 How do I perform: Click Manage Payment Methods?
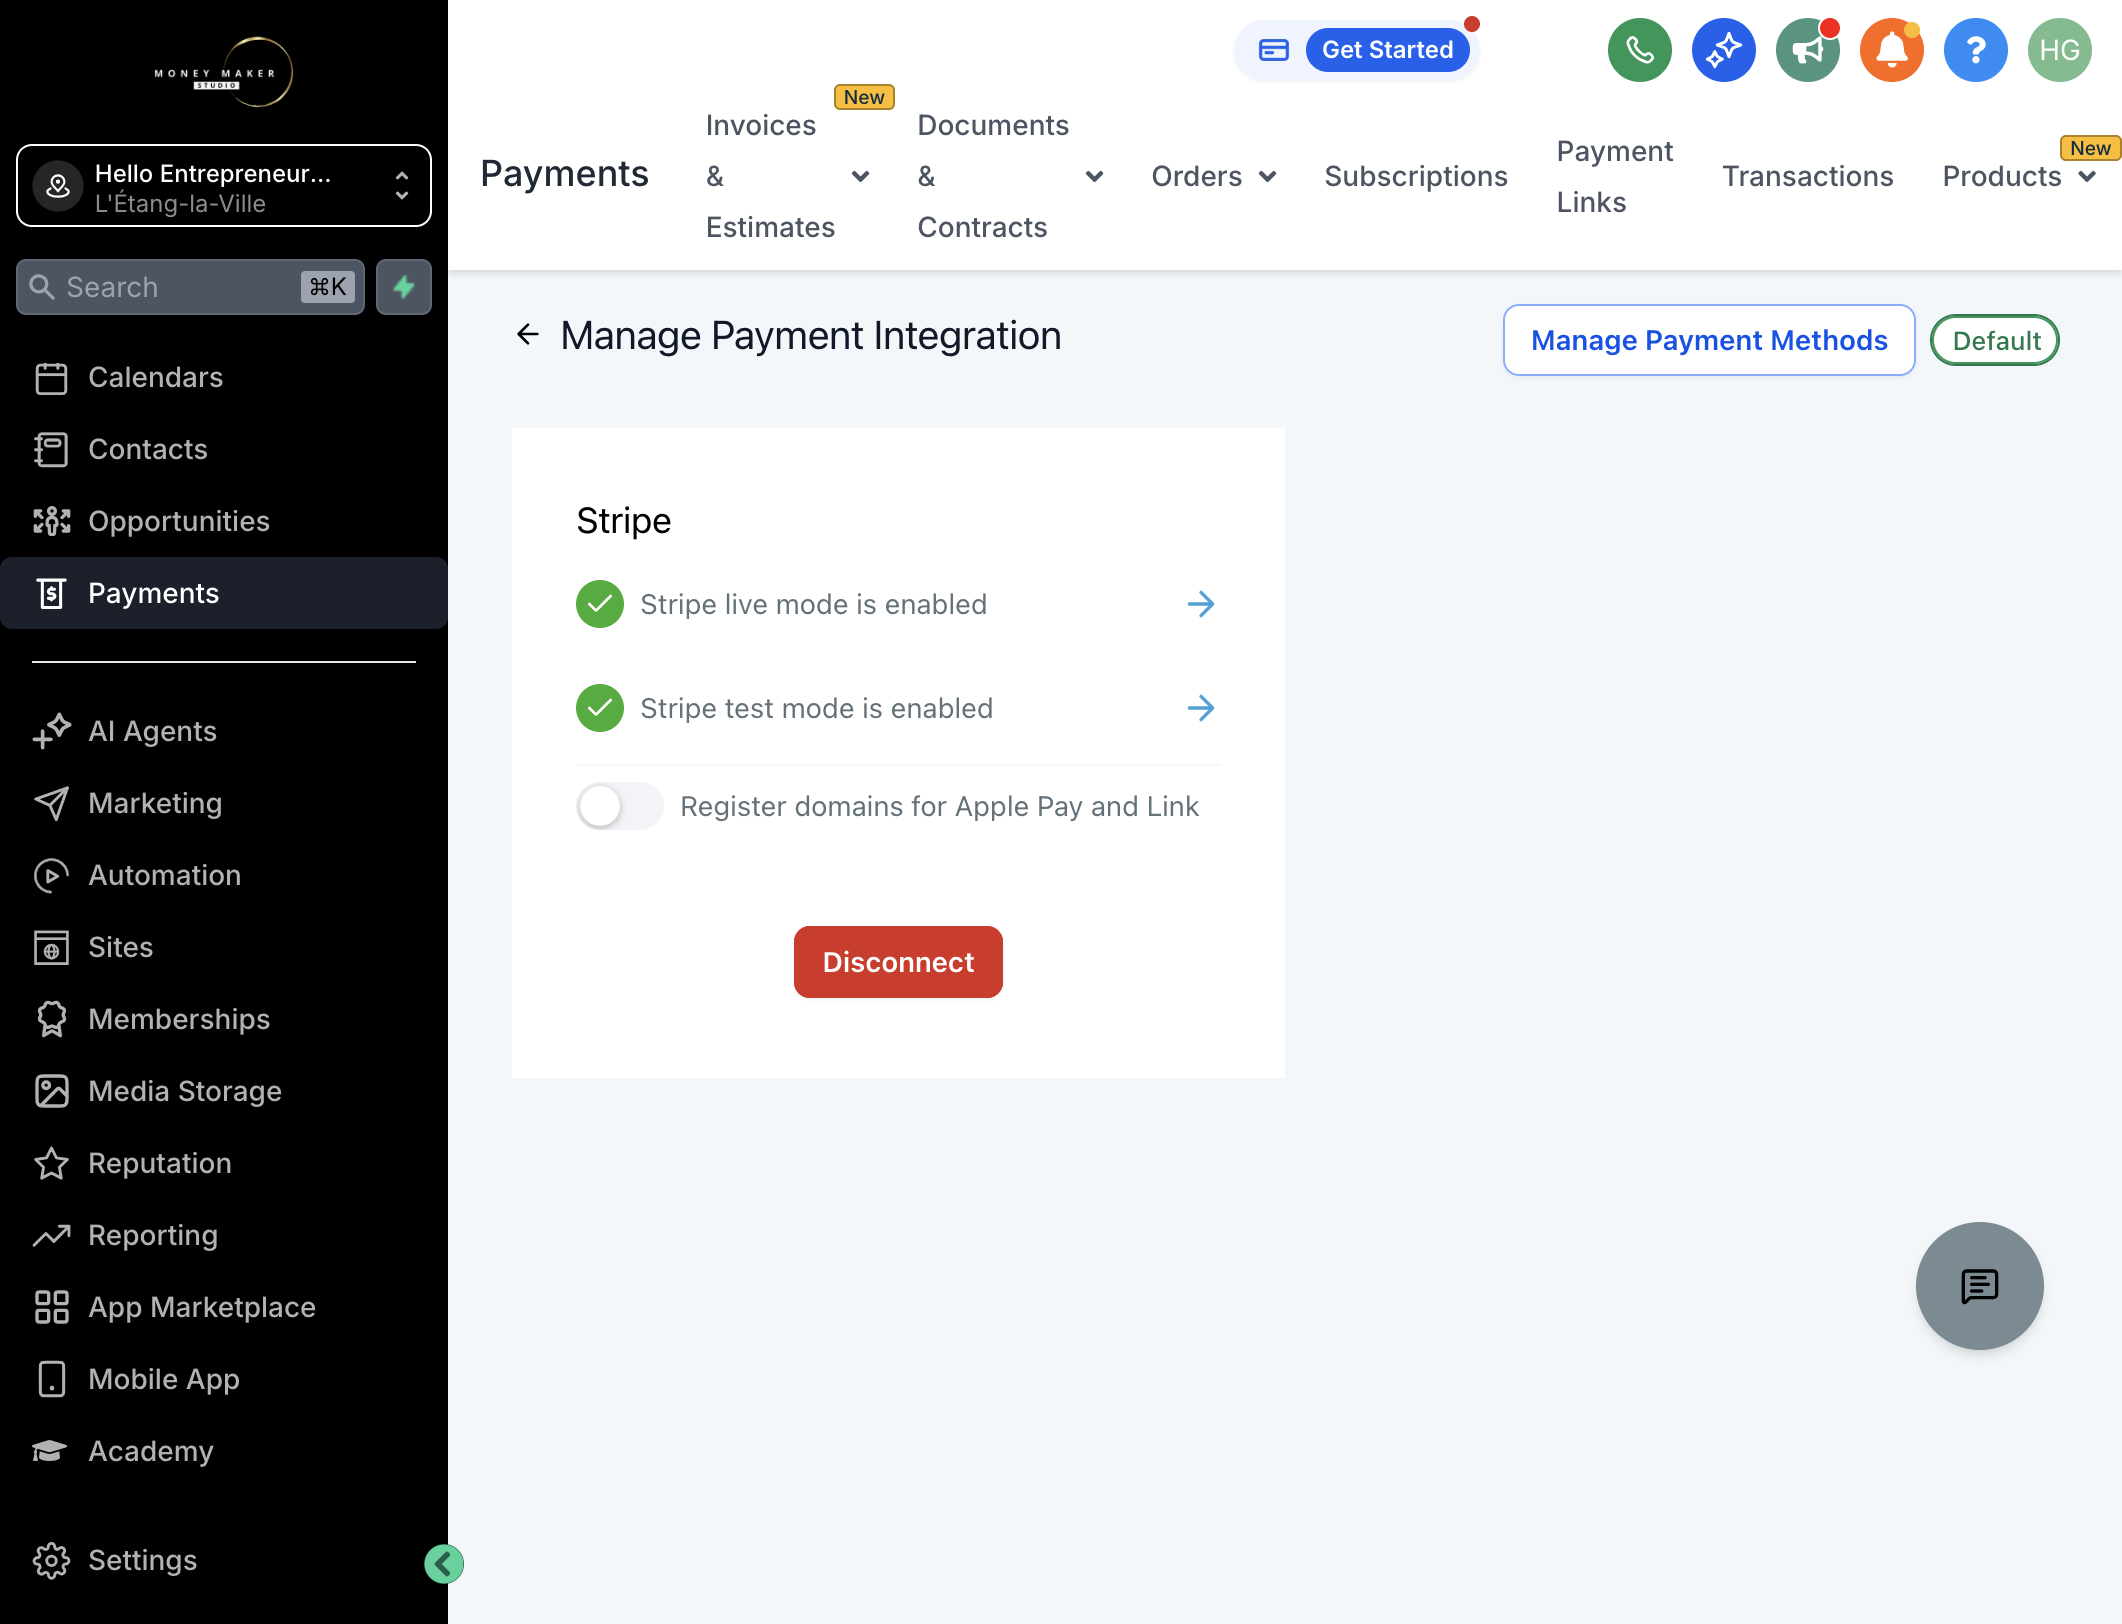point(1709,340)
